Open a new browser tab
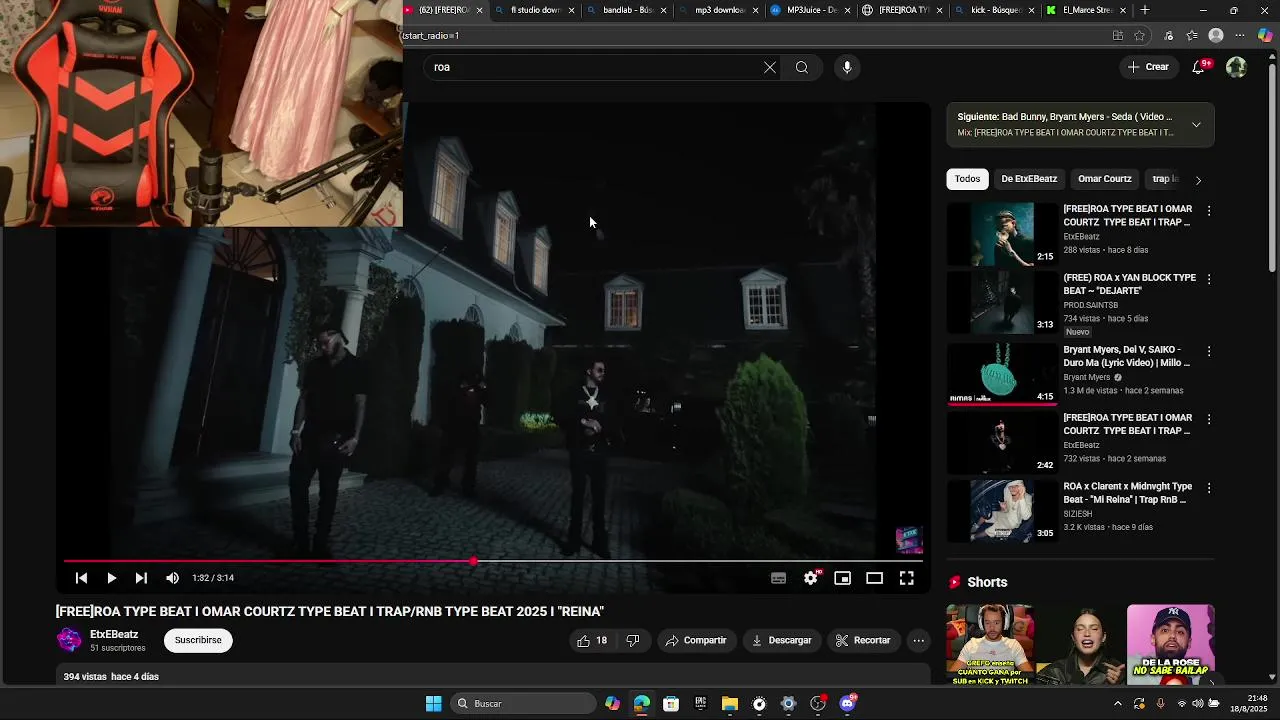 (1145, 10)
